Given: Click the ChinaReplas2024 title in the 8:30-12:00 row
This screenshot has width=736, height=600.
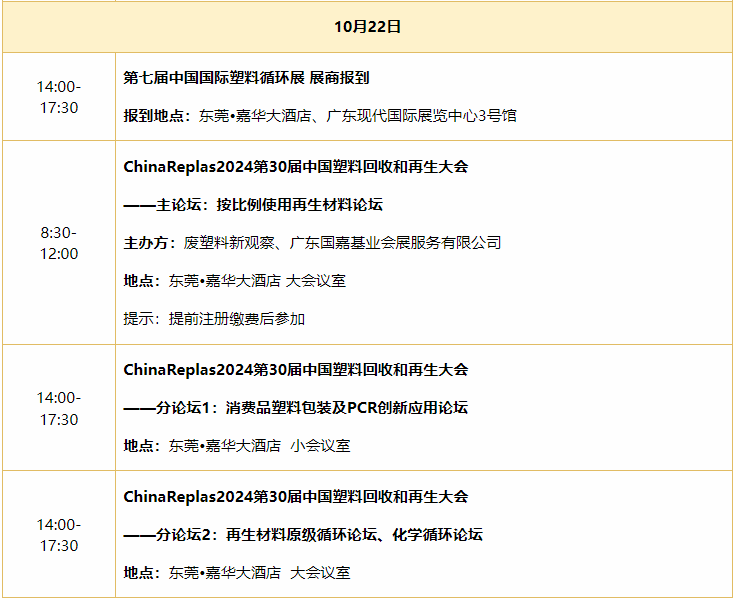Looking at the screenshot, I should click(x=296, y=167).
